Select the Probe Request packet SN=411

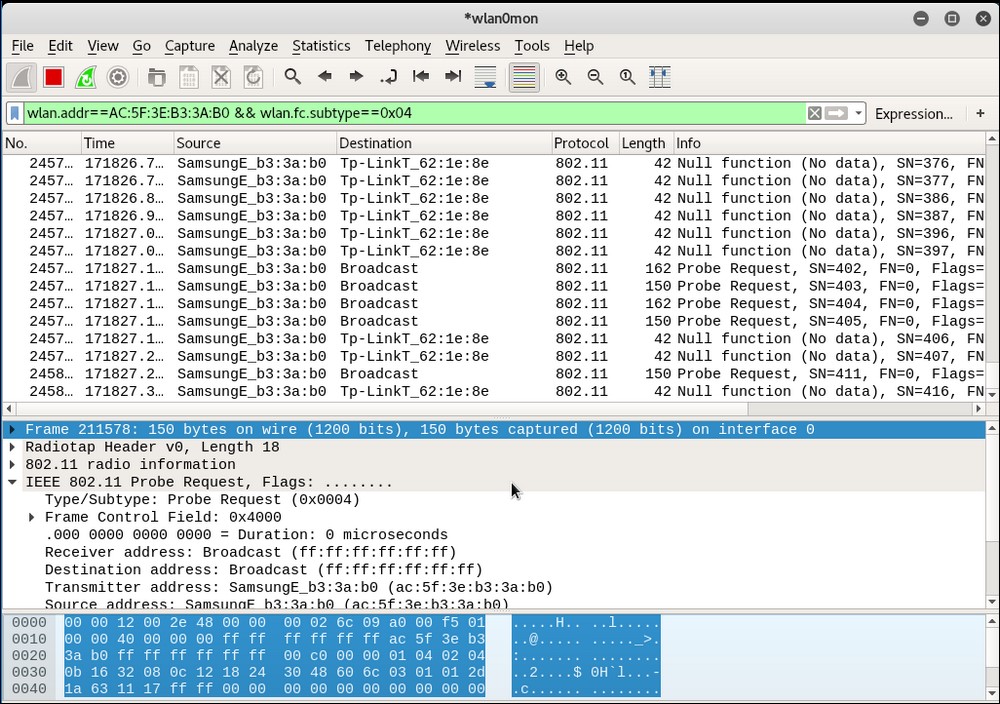(x=494, y=374)
